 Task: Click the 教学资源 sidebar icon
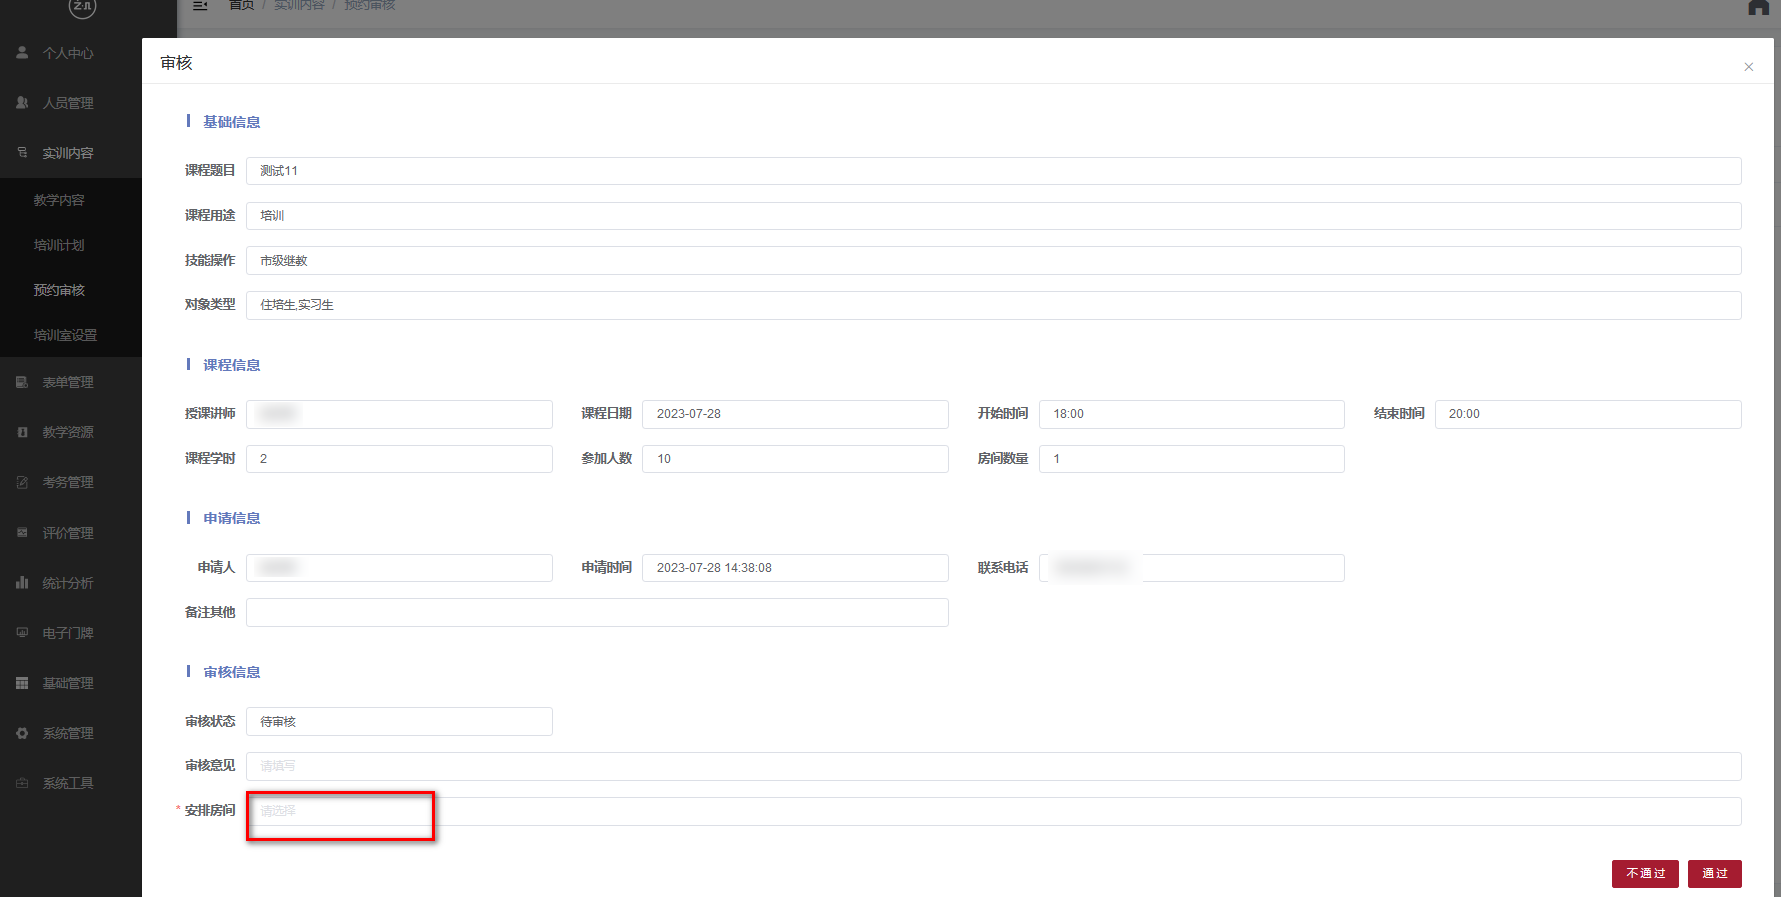click(22, 432)
